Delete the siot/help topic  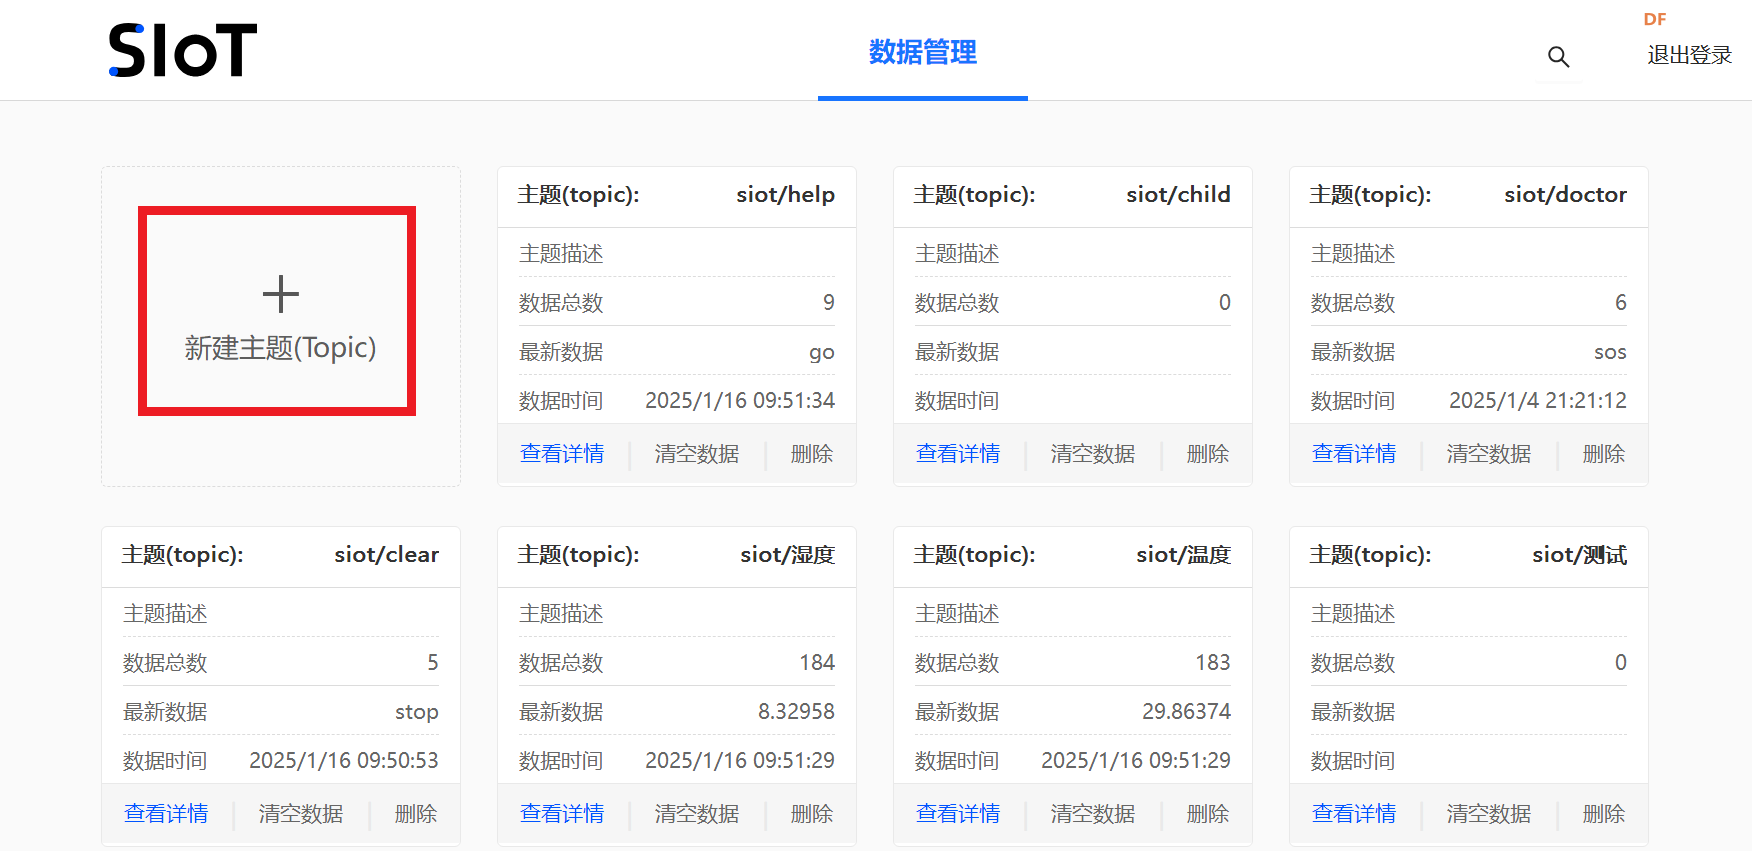(812, 454)
